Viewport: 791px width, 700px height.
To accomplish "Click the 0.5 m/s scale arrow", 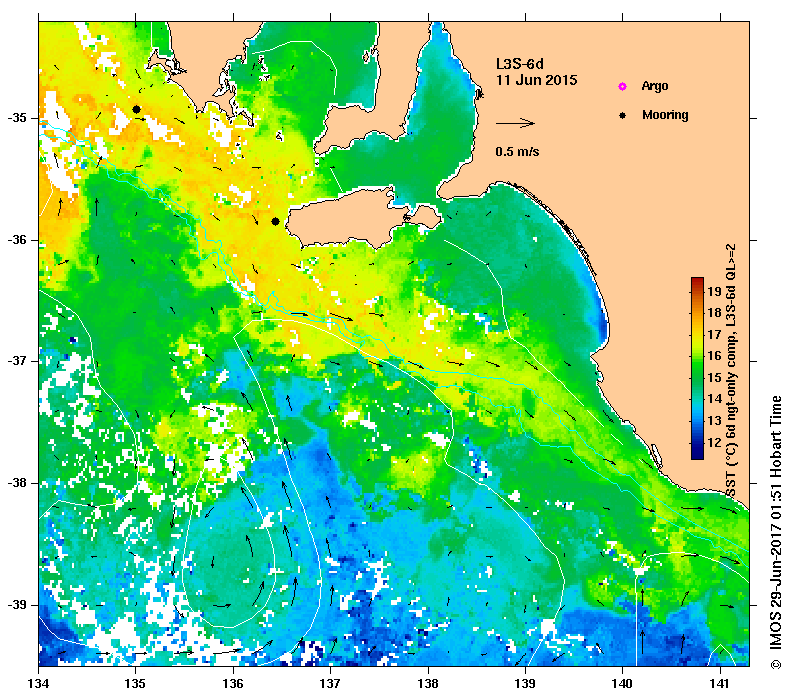I will tap(515, 123).
